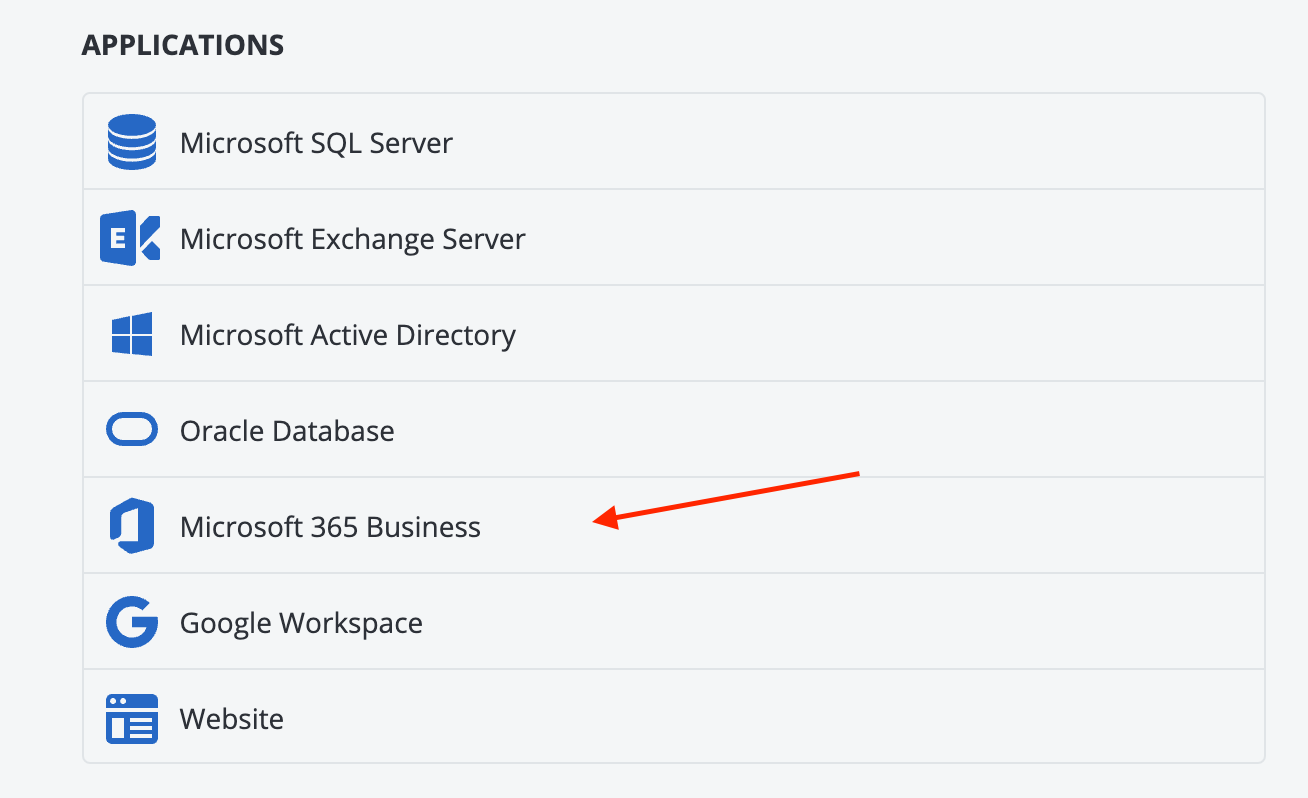1308x798 pixels.
Task: Click the 'E' logo beside Microsoft Exchange Server
Action: [x=131, y=238]
